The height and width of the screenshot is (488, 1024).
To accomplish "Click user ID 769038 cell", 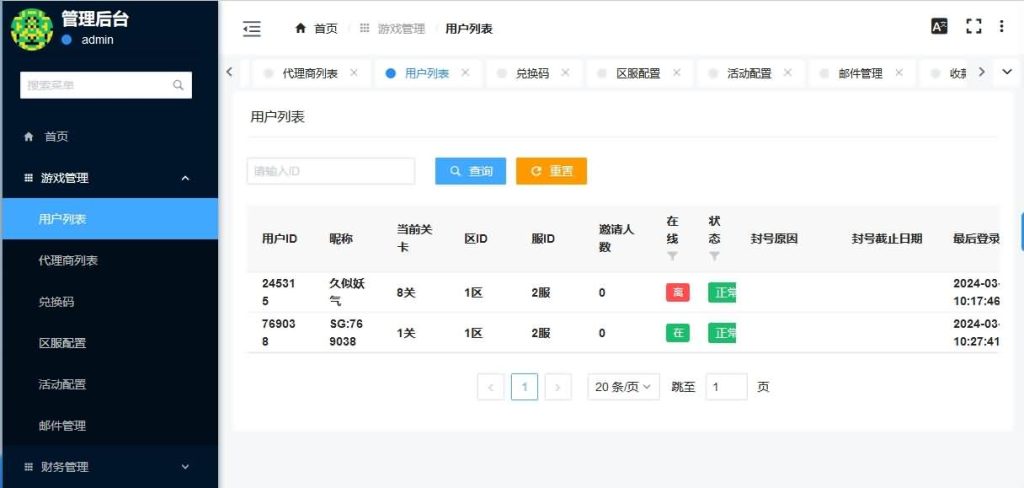I will (279, 333).
